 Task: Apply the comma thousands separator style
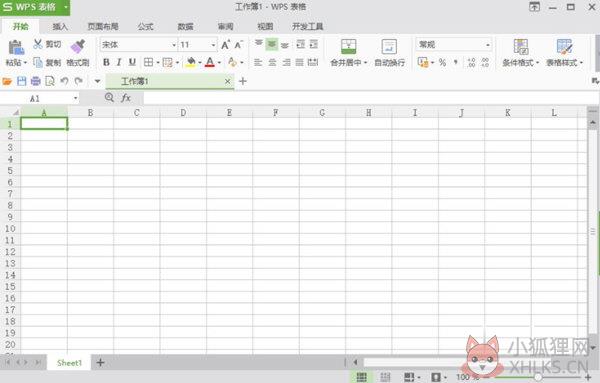(456, 62)
